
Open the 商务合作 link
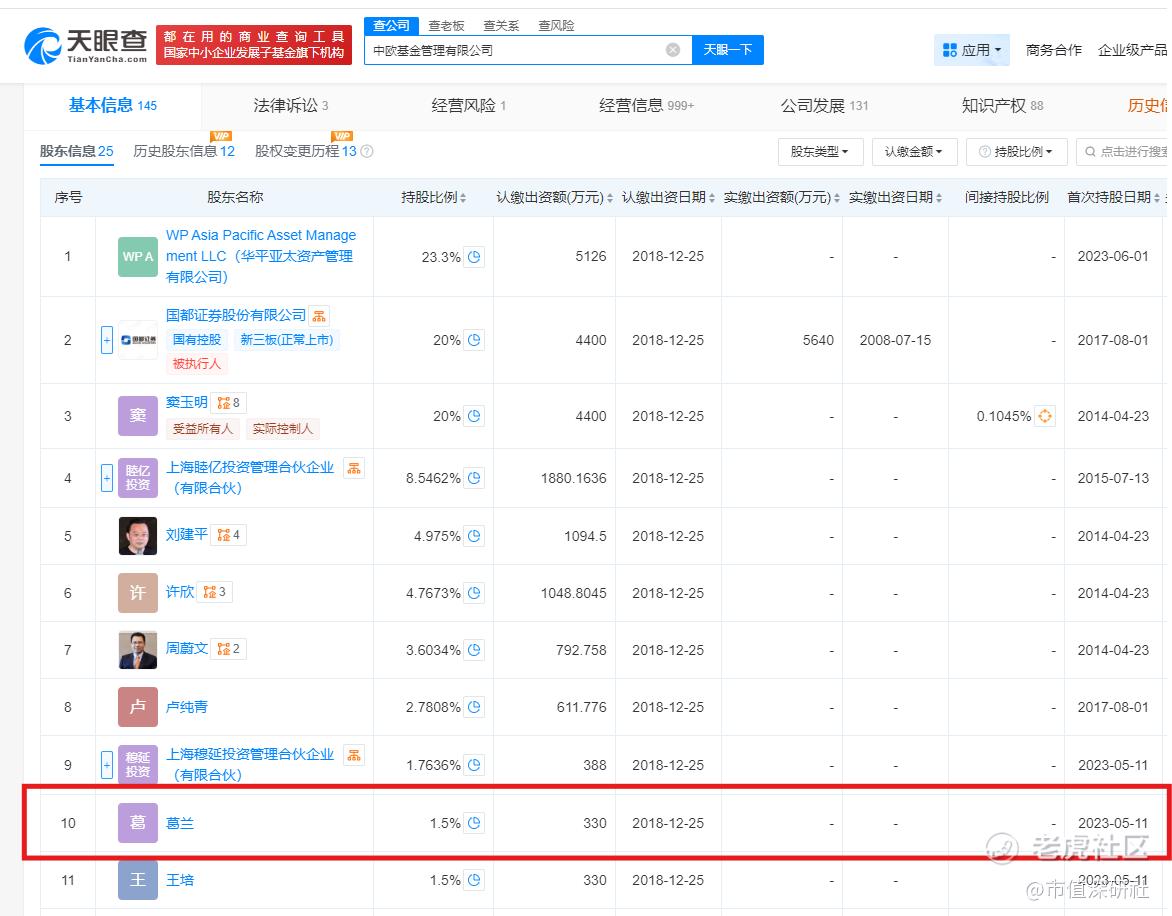pyautogui.click(x=1054, y=50)
